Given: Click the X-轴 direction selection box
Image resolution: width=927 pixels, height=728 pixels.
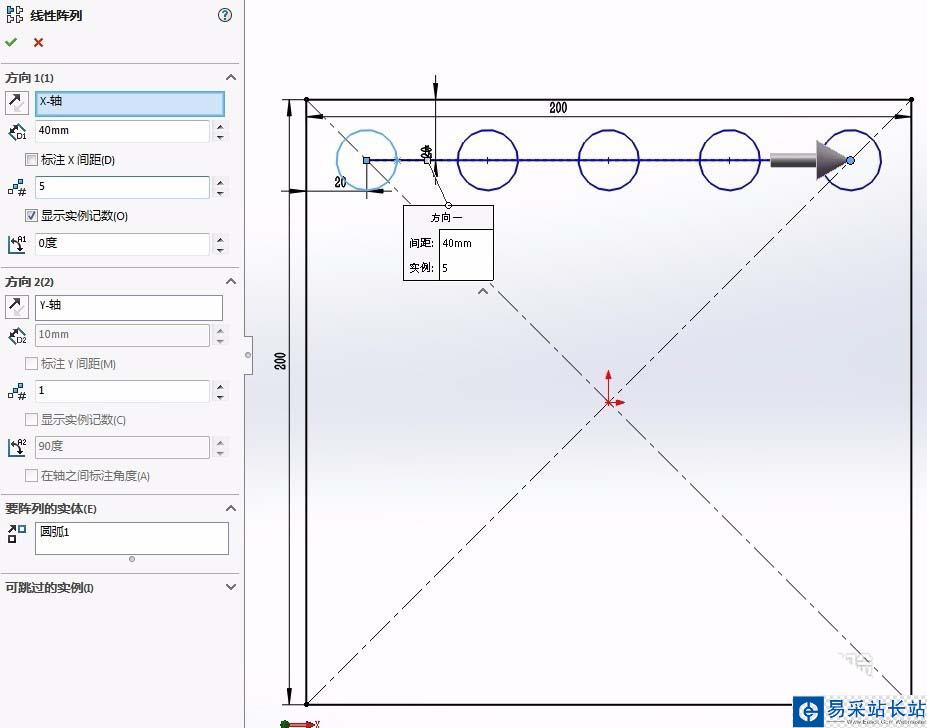Looking at the screenshot, I should (129, 103).
